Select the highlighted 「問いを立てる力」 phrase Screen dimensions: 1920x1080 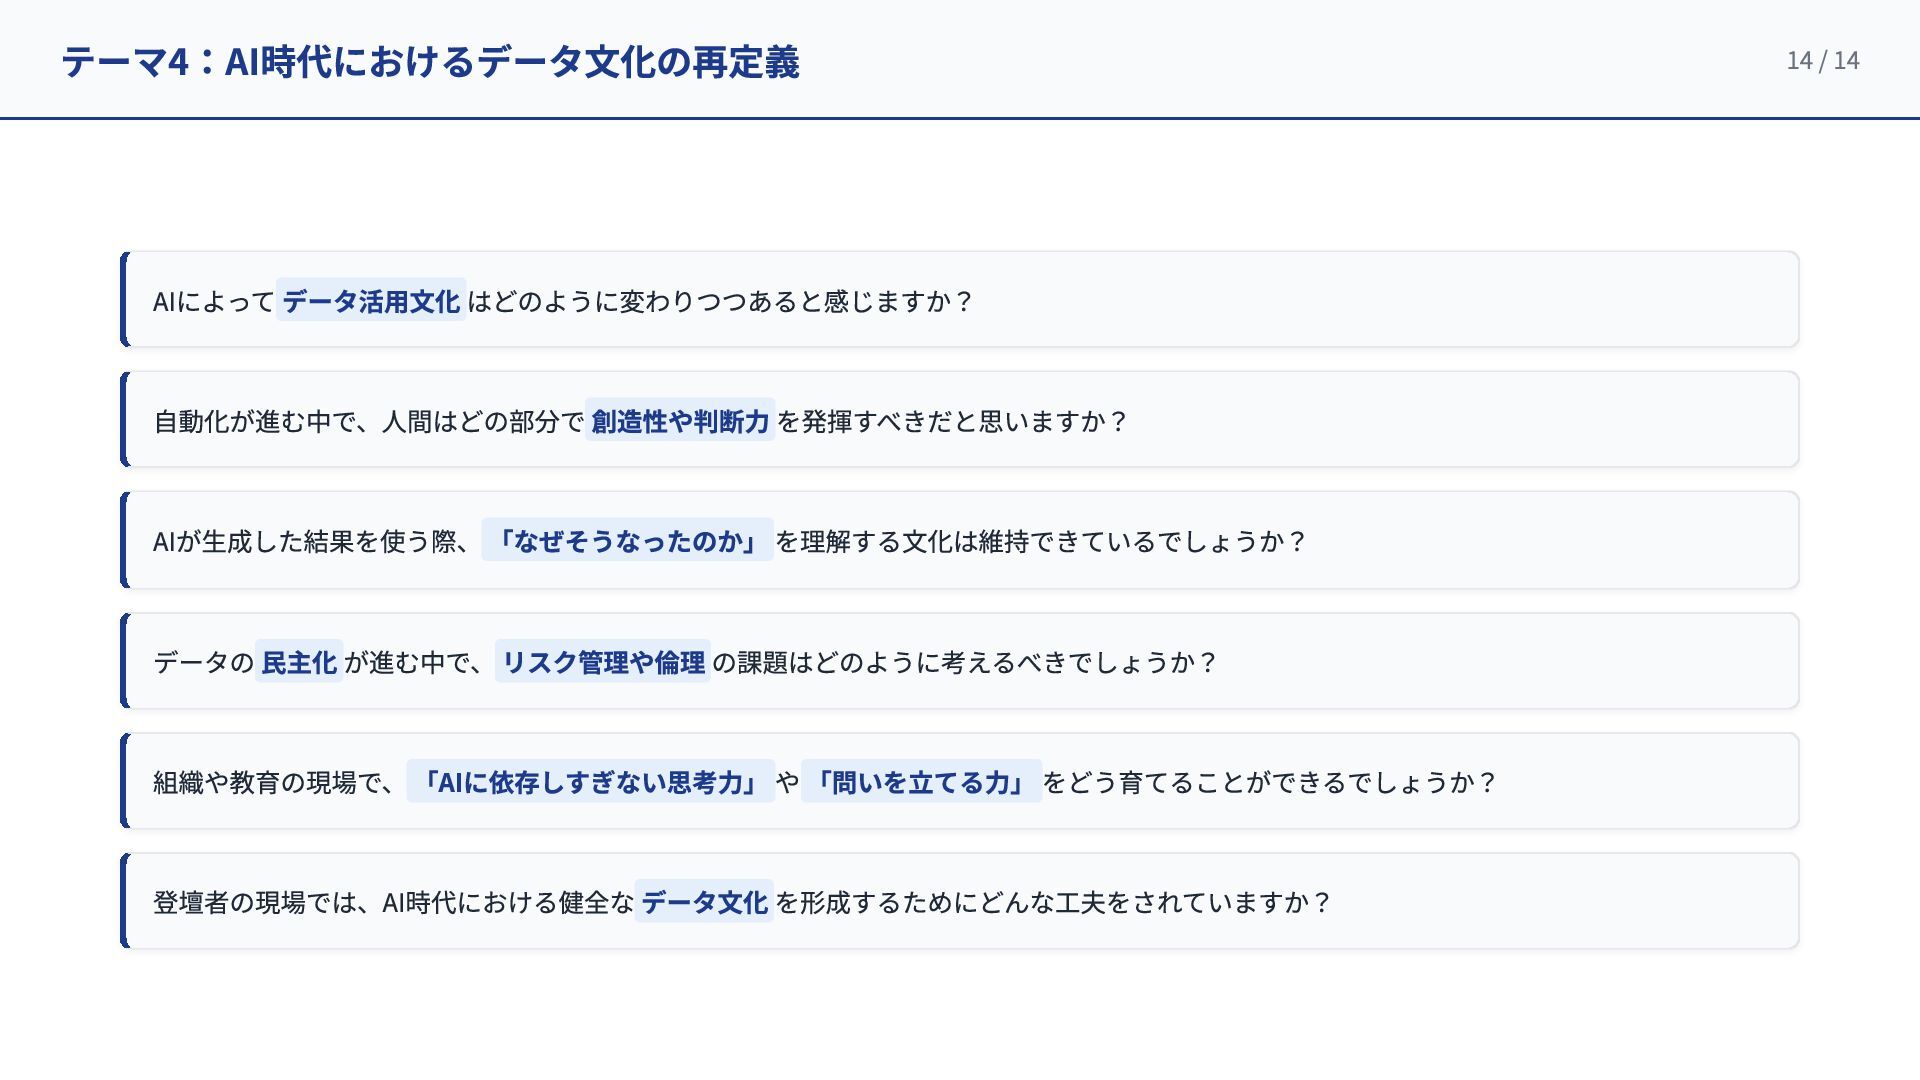(x=921, y=782)
